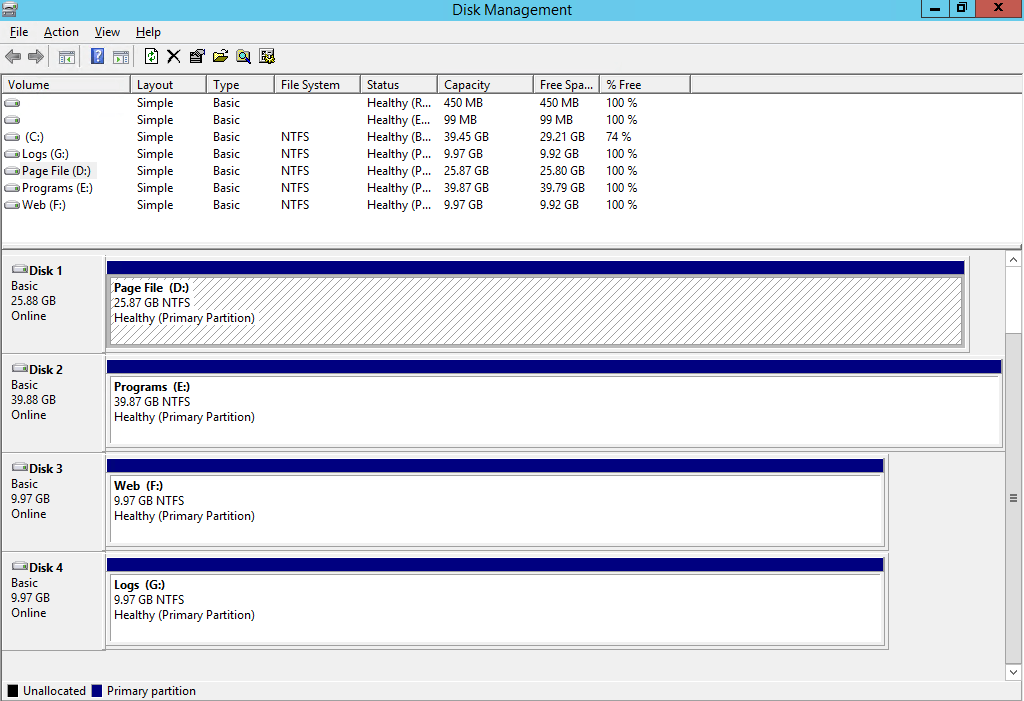
Task: Click the Back navigation arrow
Action: (12, 56)
